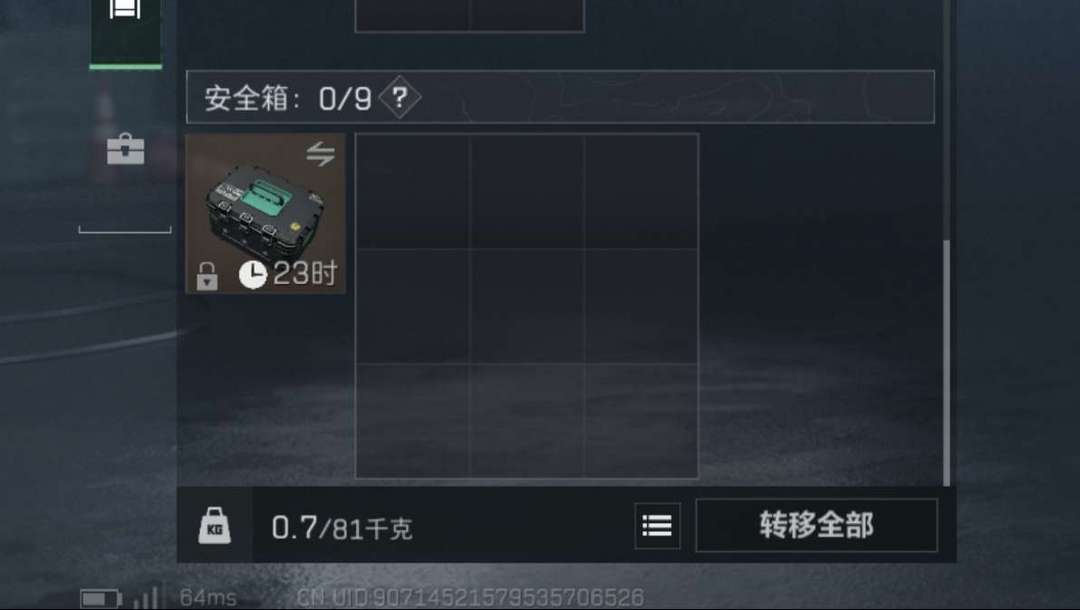The width and height of the screenshot is (1080, 610).
Task: Select the briefcase safe box sidebar icon
Action: point(125,149)
